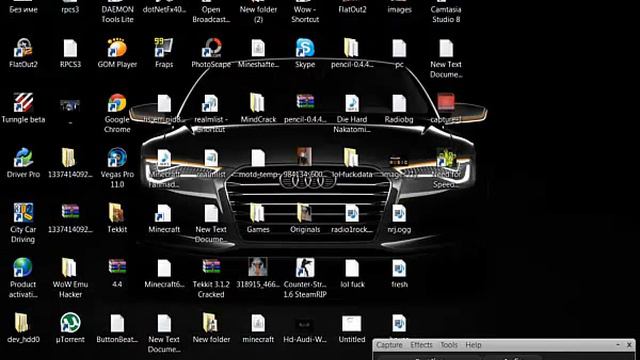This screenshot has height=360, width=640.
Task: Select the pc file icon
Action: pos(399,48)
